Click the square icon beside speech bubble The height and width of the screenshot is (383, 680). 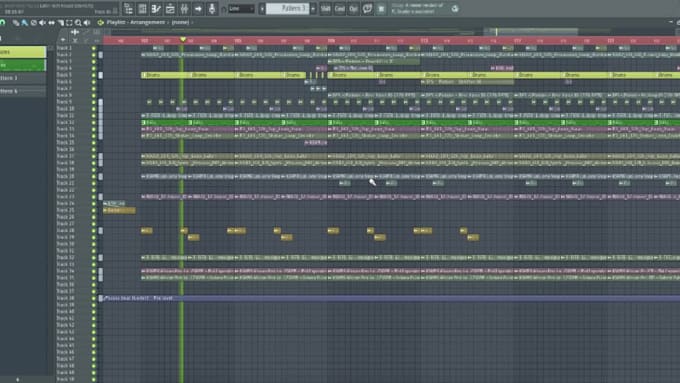(381, 9)
